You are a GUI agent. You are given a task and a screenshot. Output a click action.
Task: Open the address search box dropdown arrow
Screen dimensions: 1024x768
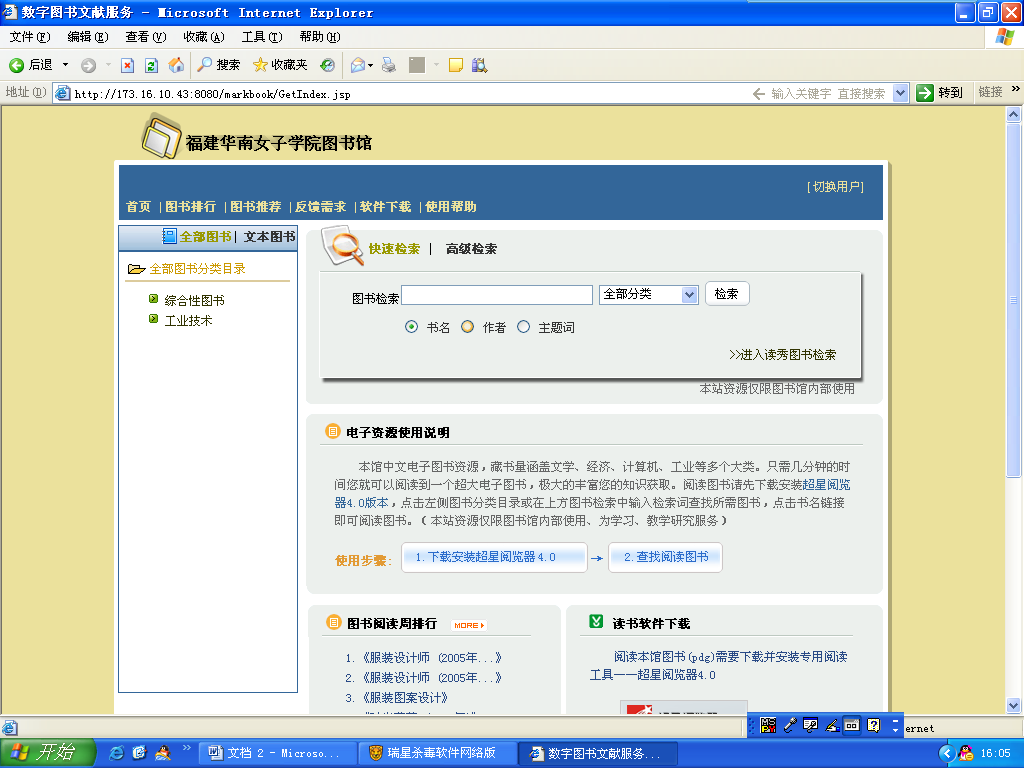click(x=901, y=93)
